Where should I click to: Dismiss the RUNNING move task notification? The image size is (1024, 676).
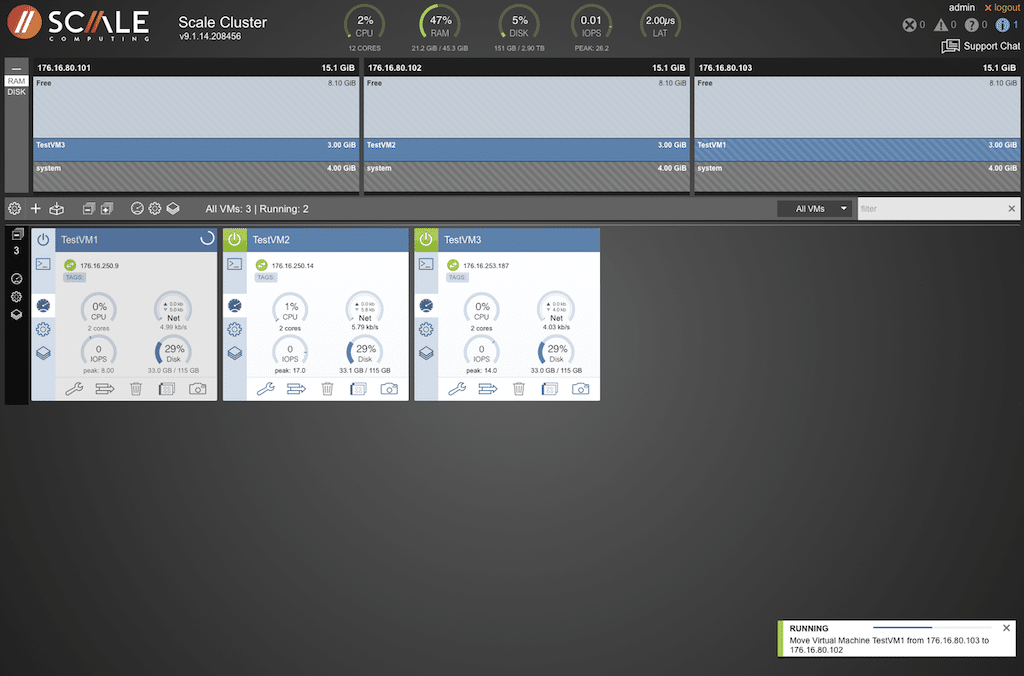click(1006, 628)
